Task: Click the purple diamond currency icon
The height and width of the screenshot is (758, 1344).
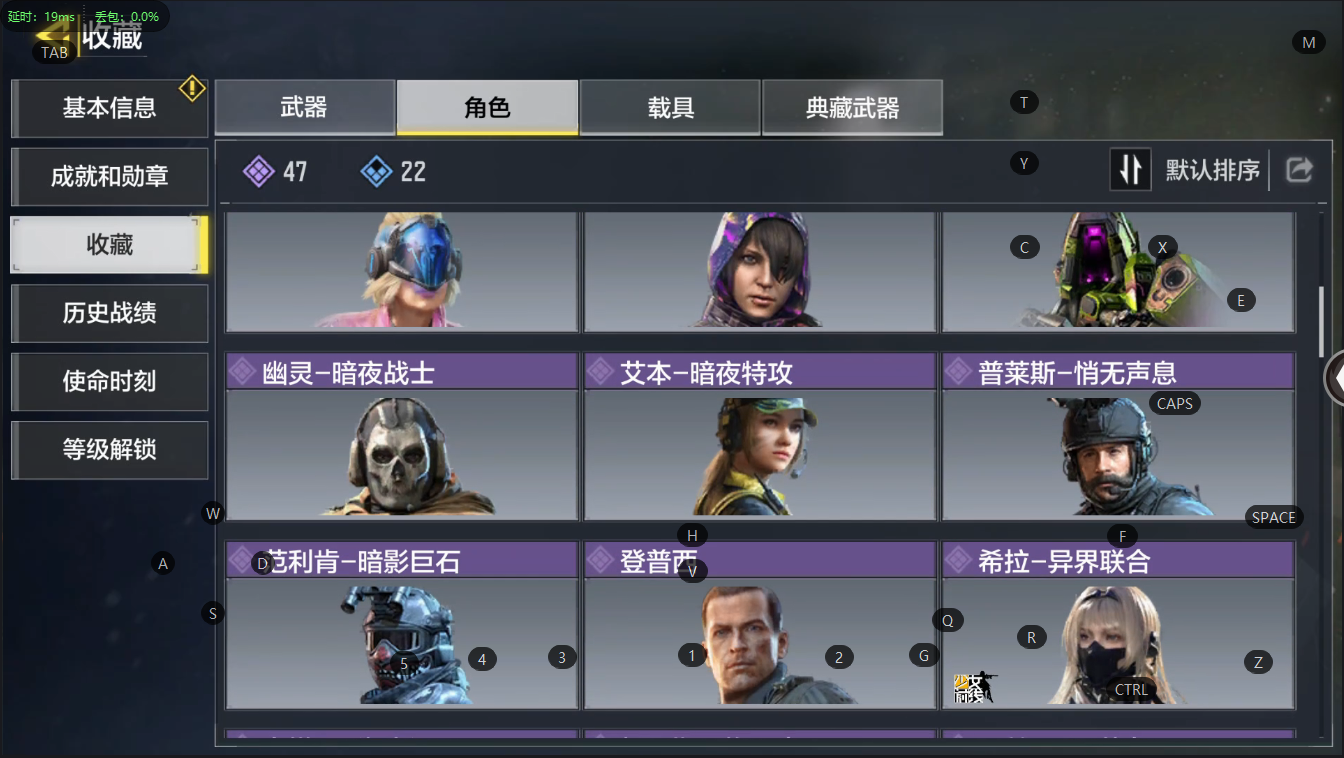Action: pos(259,172)
